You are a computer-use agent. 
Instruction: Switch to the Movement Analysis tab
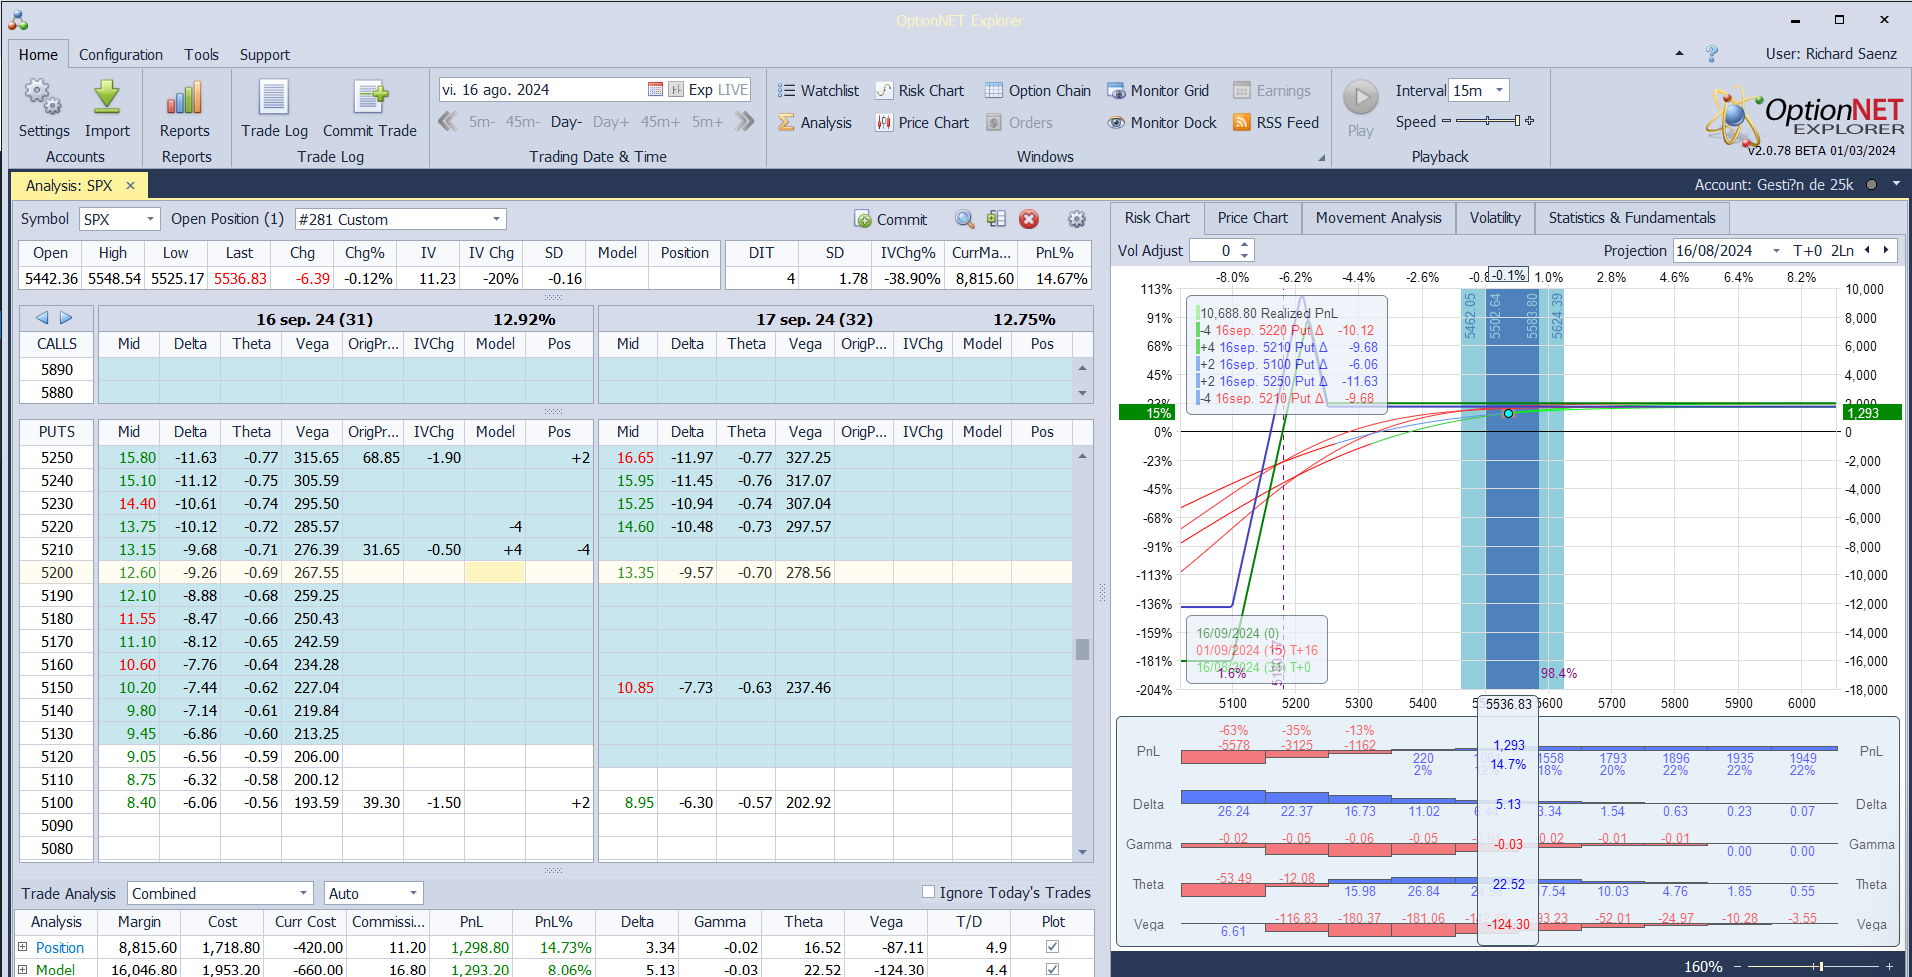1378,218
